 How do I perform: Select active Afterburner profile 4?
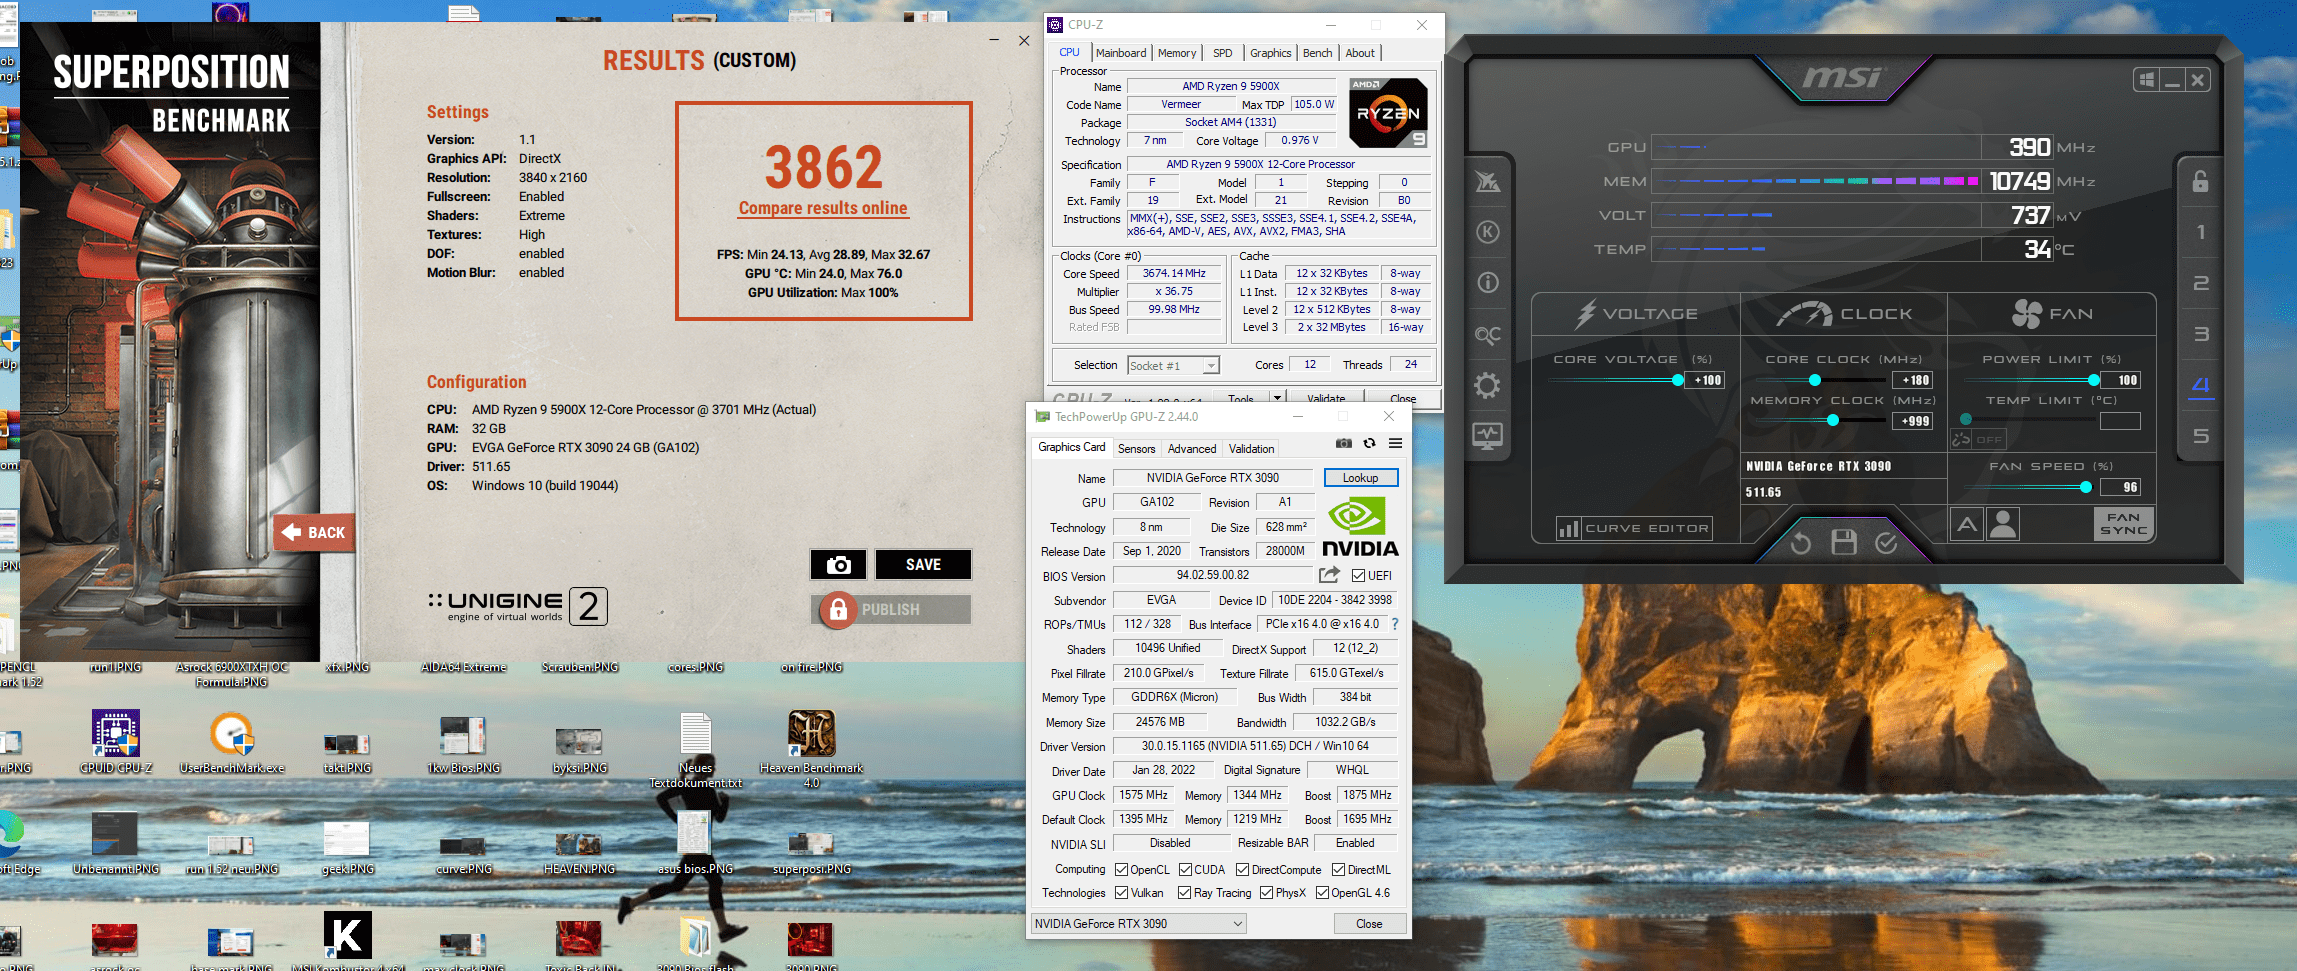(x=2201, y=385)
